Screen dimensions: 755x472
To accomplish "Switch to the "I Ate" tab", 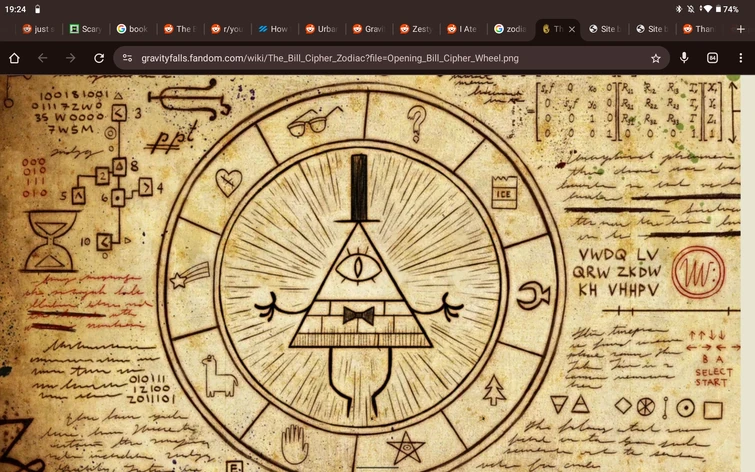I will click(x=463, y=29).
